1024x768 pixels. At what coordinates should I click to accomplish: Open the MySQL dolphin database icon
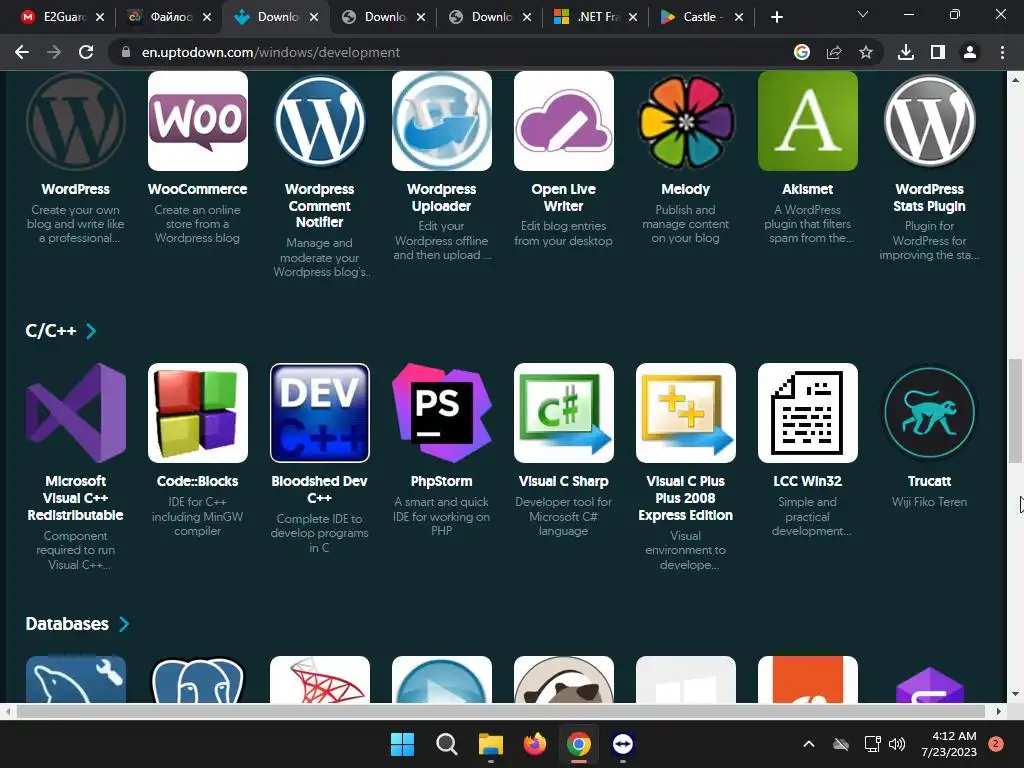click(76, 679)
